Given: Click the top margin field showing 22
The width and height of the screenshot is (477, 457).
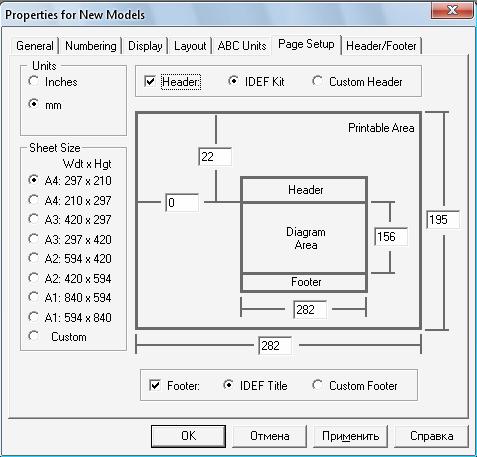Looking at the screenshot, I should pyautogui.click(x=215, y=156).
